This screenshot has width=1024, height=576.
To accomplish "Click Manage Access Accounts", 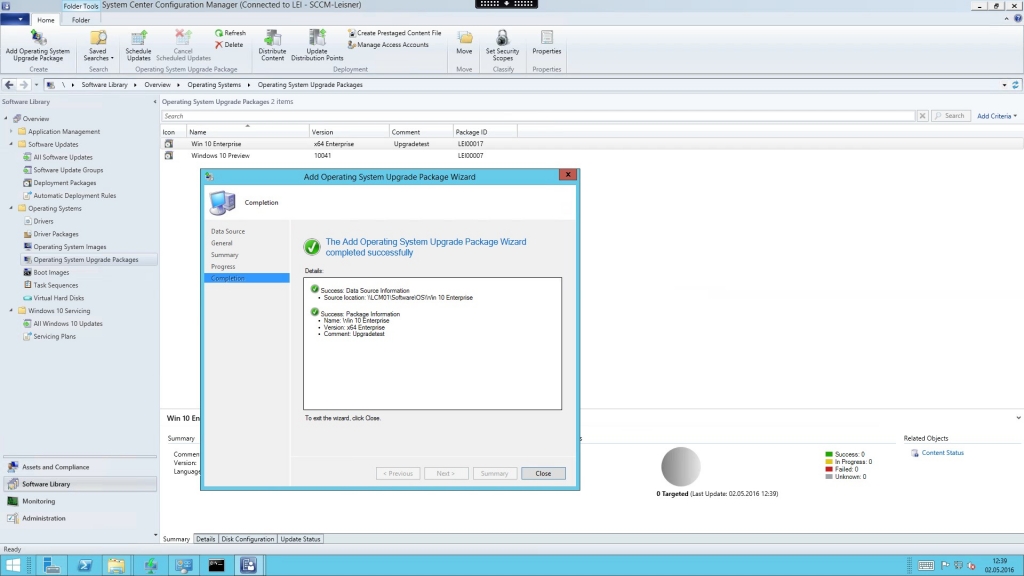I will coord(388,44).
